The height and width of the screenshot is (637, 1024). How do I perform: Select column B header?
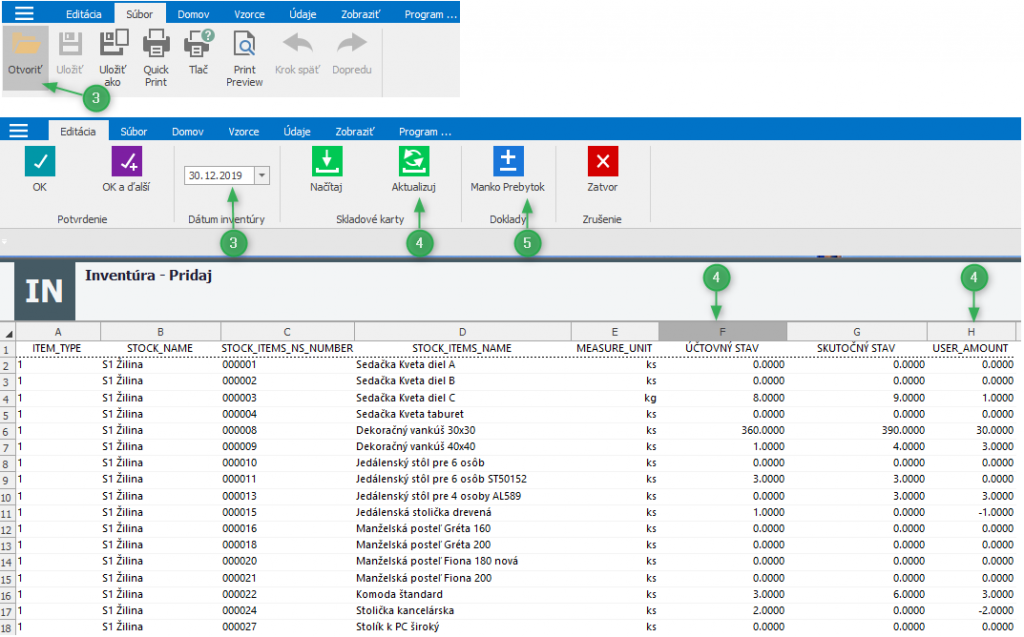pyautogui.click(x=160, y=331)
